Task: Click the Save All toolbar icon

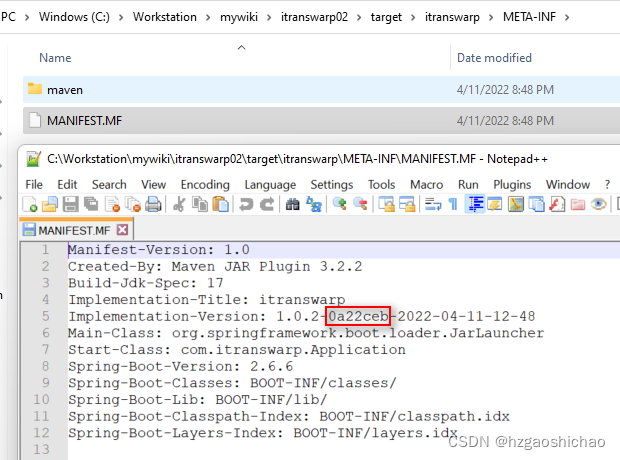Action: (x=91, y=204)
